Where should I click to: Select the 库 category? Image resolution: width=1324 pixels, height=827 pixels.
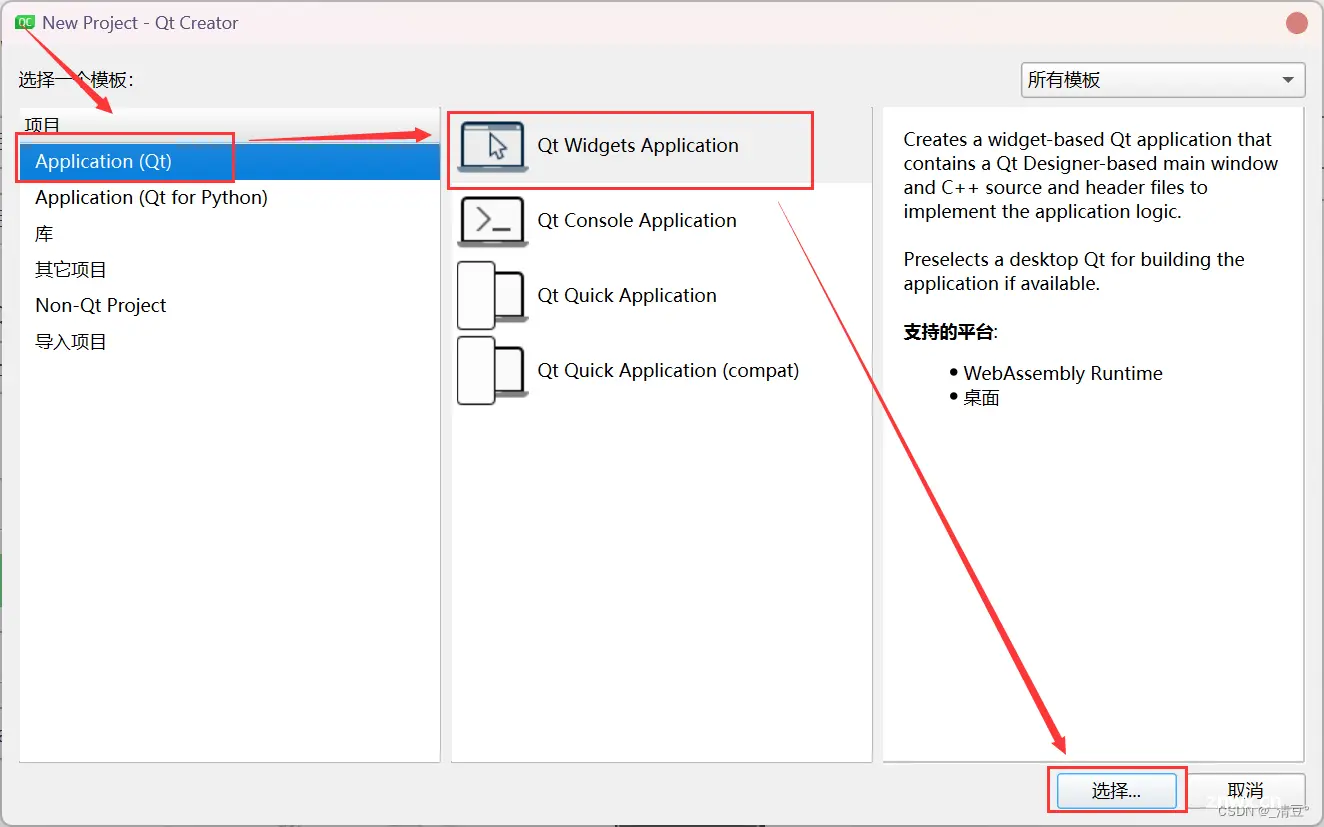coord(230,234)
